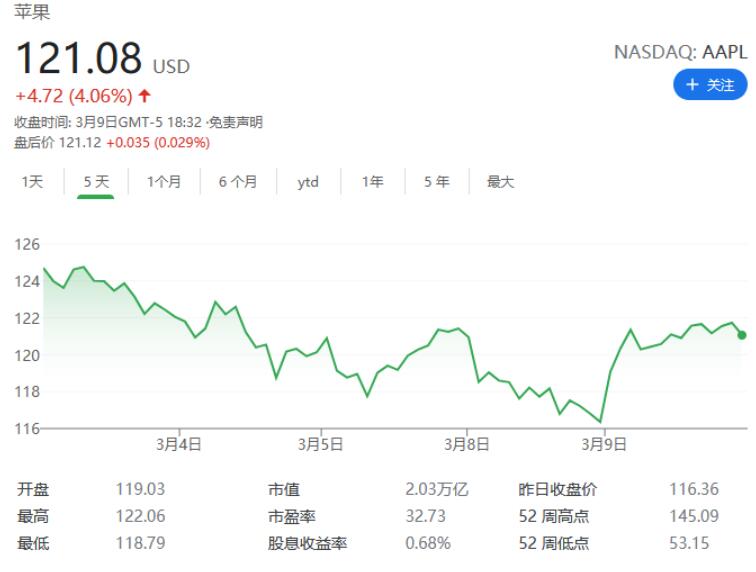
Task: Click the previous close value 116.36
Action: tap(694, 490)
